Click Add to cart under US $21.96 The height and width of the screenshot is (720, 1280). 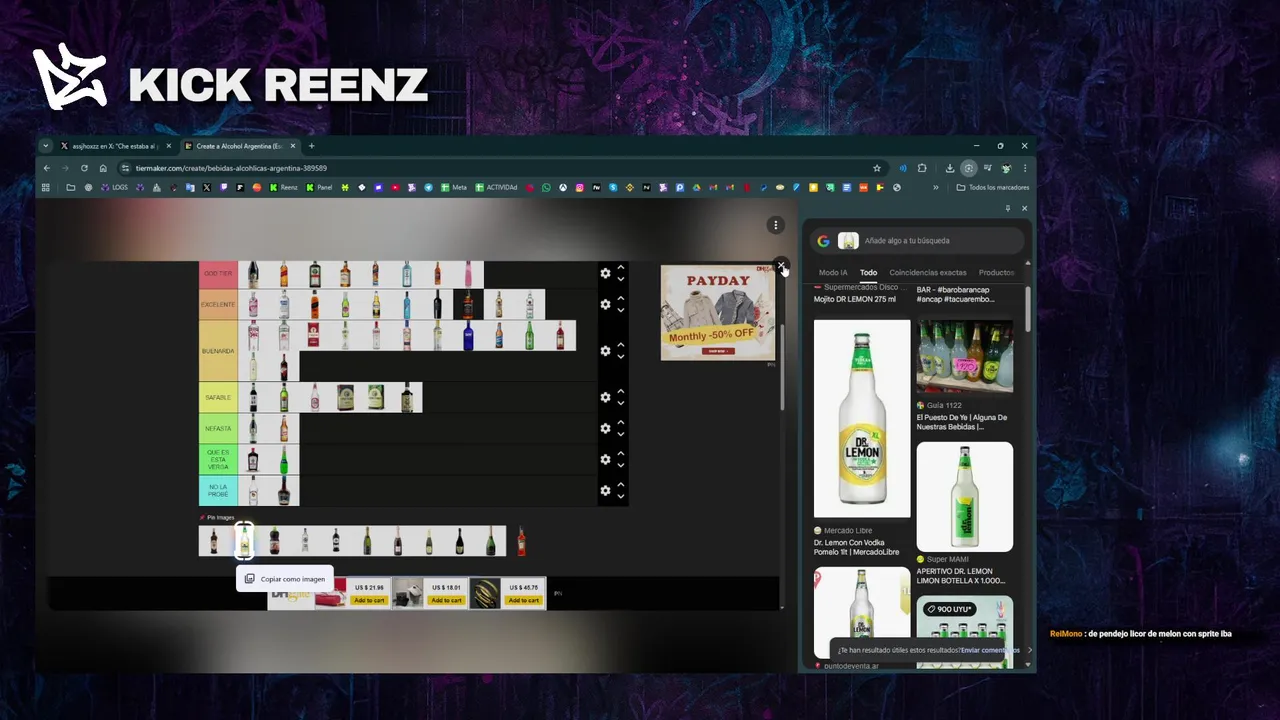click(x=369, y=600)
